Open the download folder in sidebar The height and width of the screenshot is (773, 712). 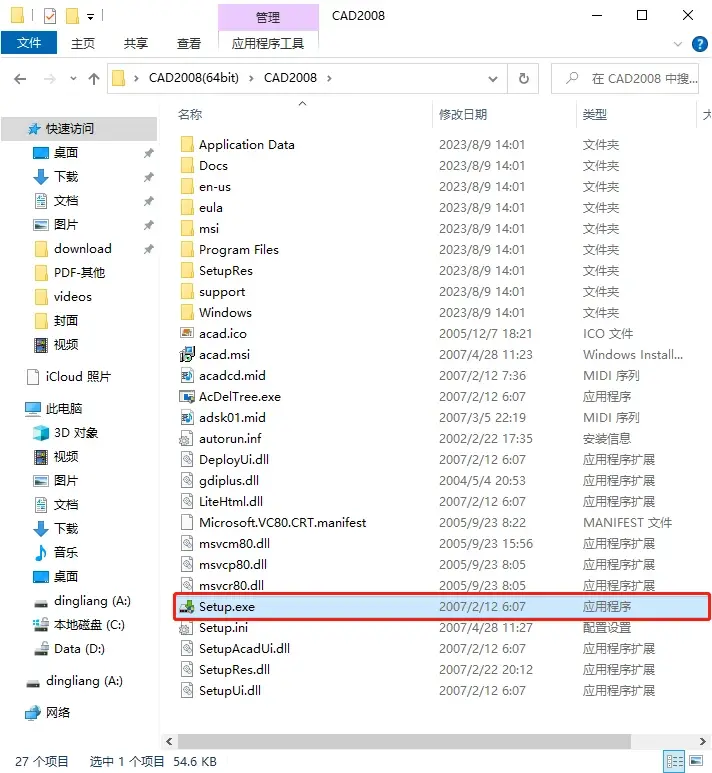point(82,248)
